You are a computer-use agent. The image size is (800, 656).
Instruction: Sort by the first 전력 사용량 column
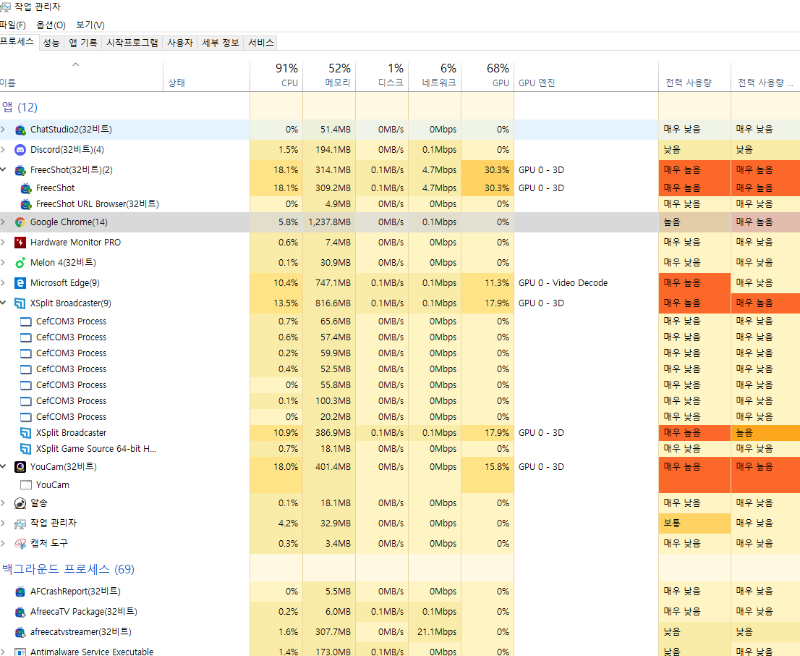(694, 76)
